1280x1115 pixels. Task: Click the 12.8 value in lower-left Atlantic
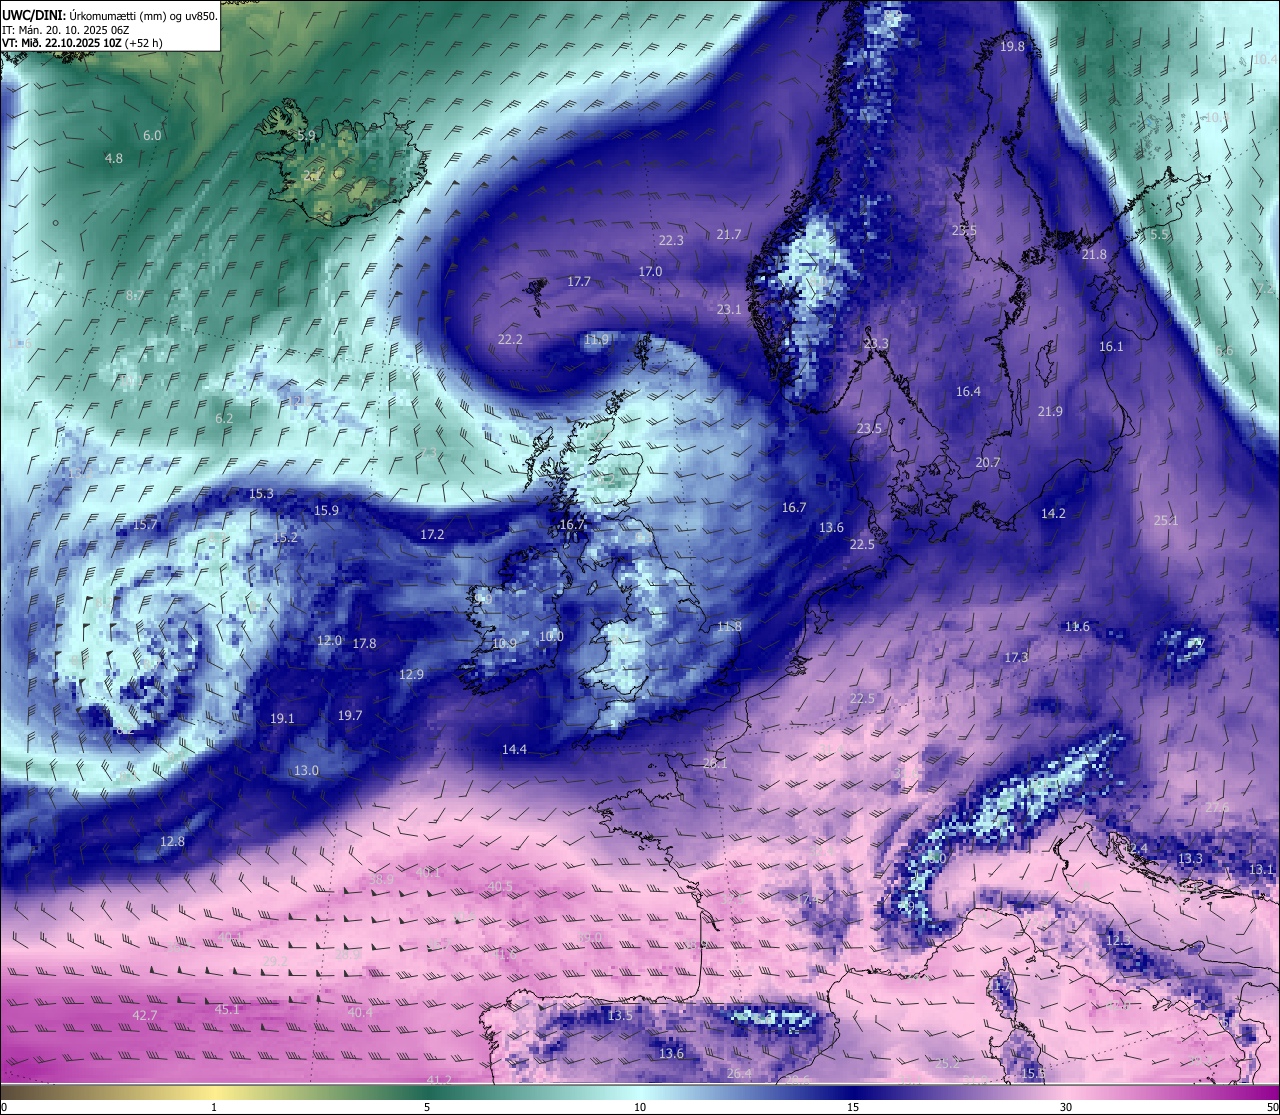(x=172, y=841)
